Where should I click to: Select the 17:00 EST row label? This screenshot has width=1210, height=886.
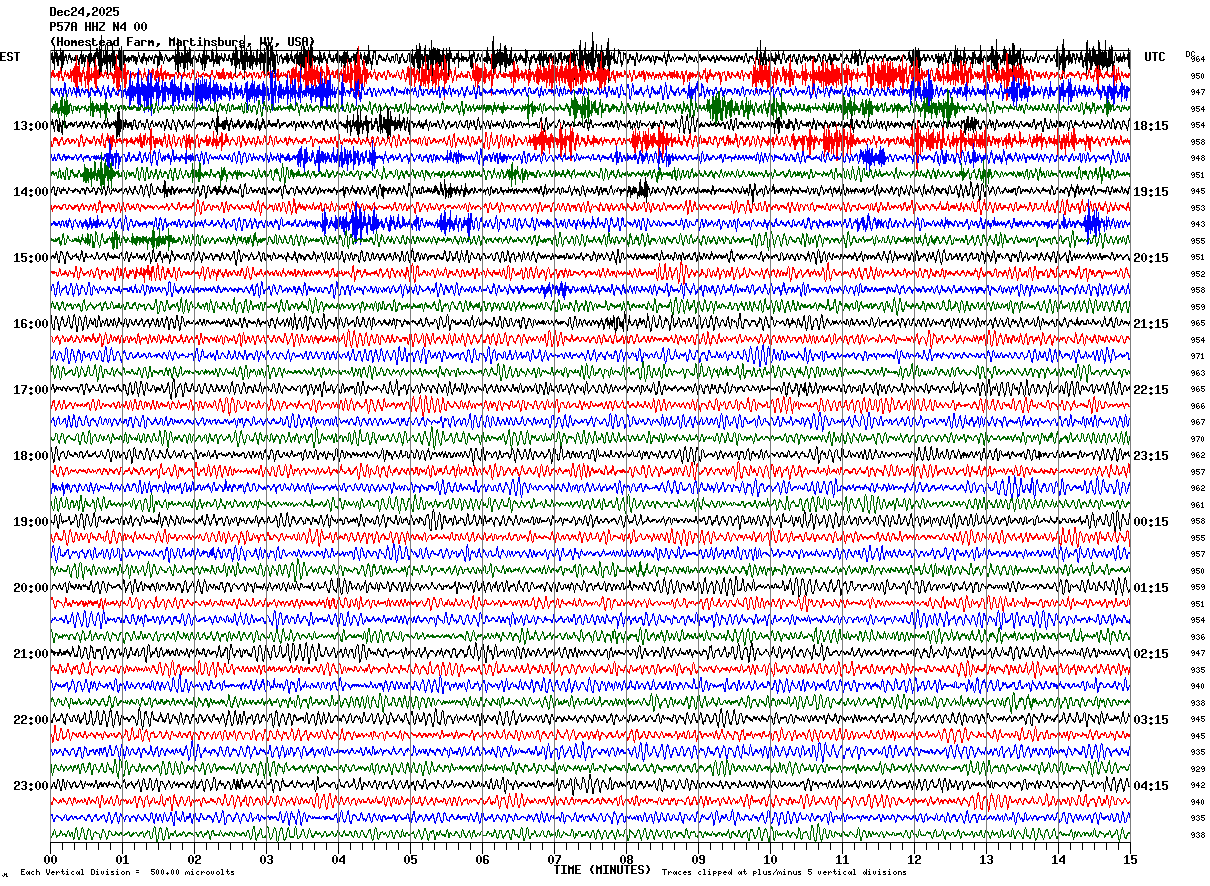click(x=31, y=389)
